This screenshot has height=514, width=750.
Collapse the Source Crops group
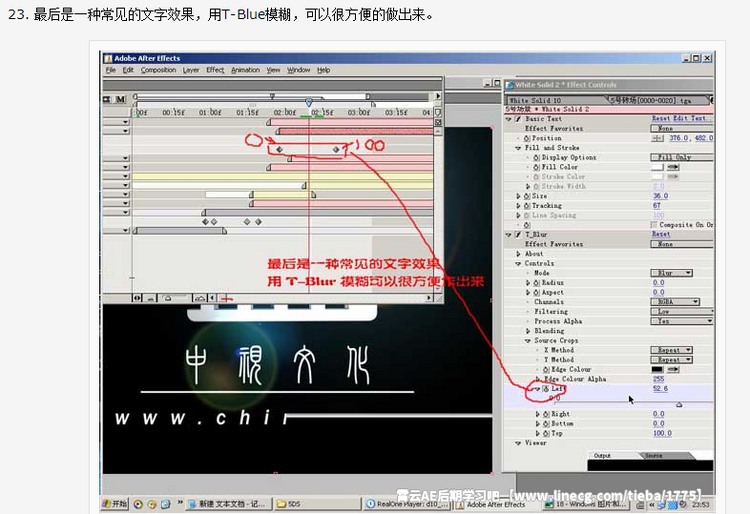(x=528, y=340)
